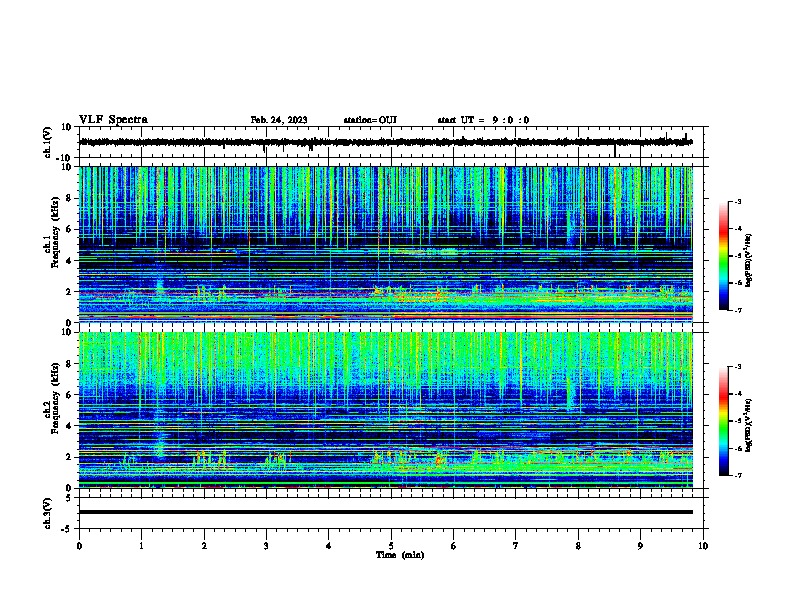
Task: Click time axis tick label "6"
Action: pyautogui.click(x=454, y=546)
